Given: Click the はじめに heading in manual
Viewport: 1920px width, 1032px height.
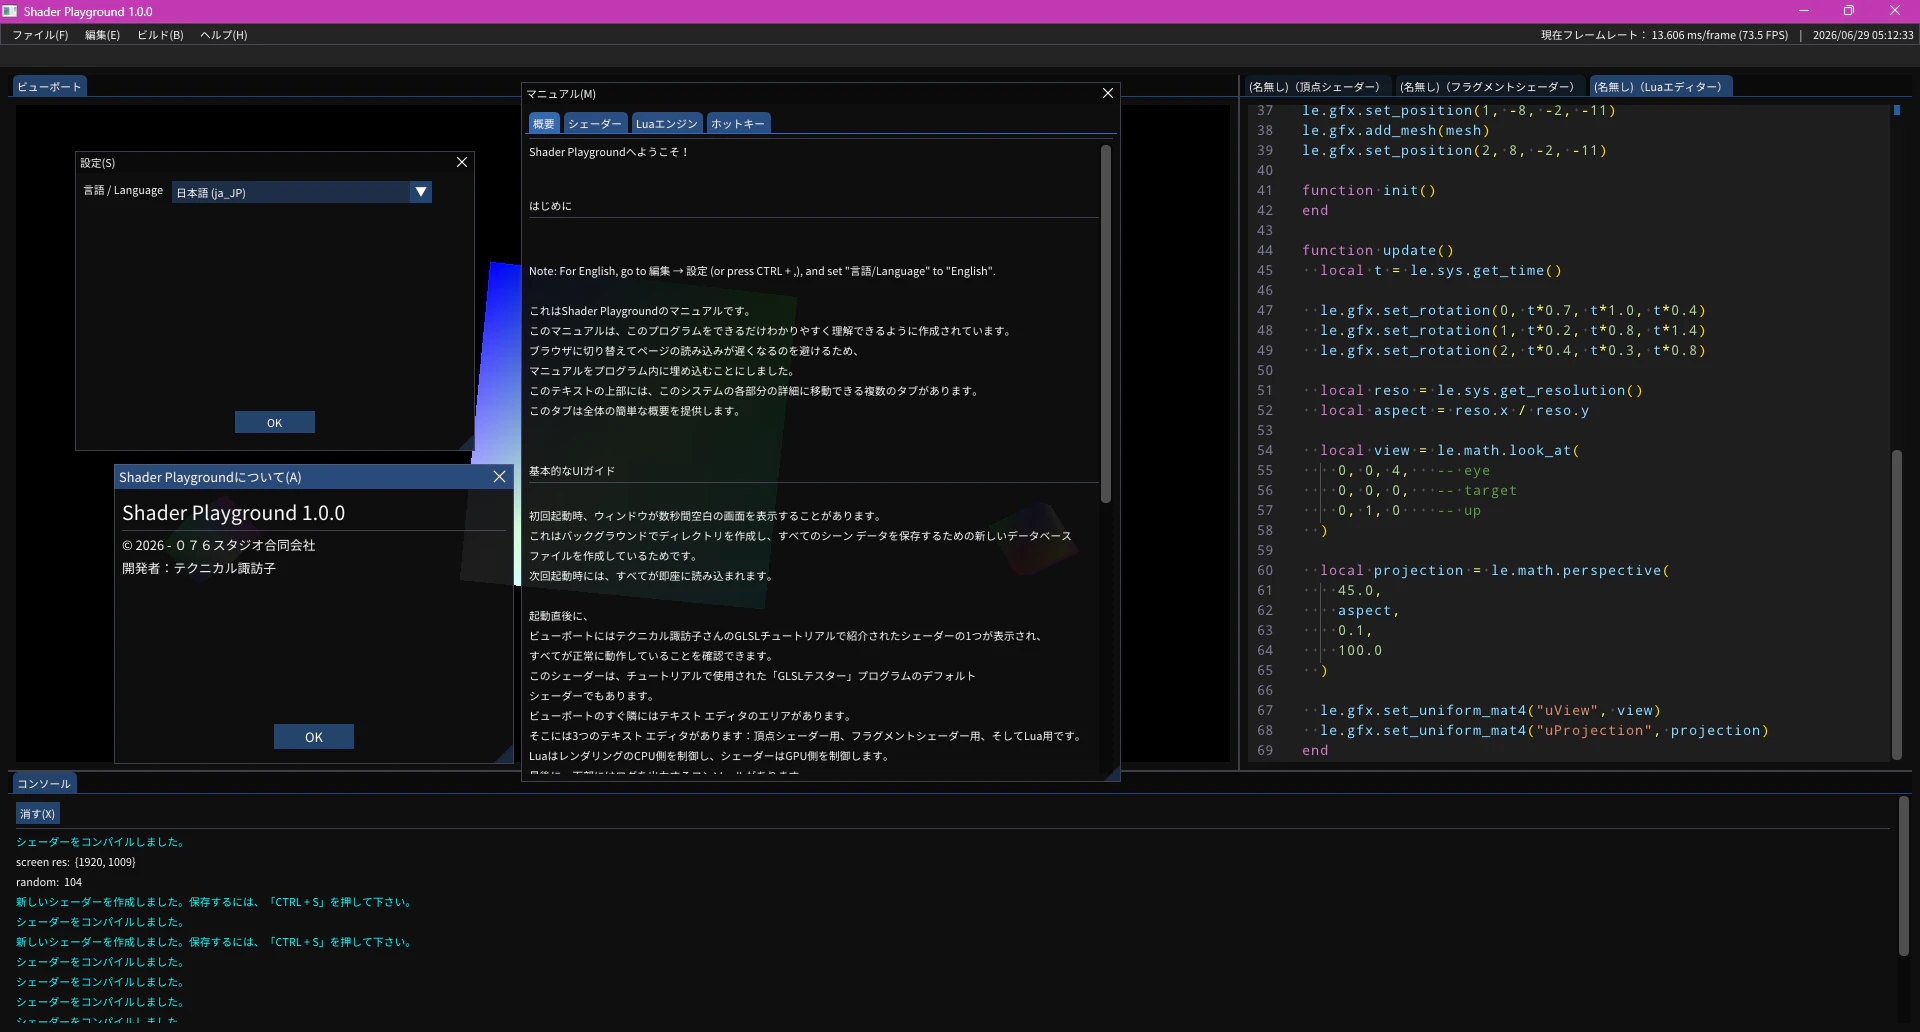Looking at the screenshot, I should click(551, 206).
